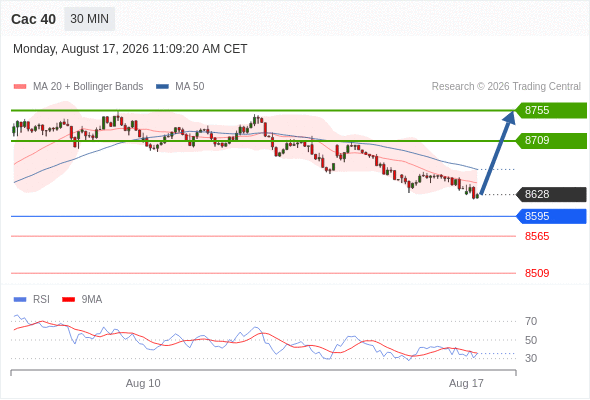Viewport: 590px width, 400px height.
Task: Click the red 8565 support label
Action: (x=537, y=236)
